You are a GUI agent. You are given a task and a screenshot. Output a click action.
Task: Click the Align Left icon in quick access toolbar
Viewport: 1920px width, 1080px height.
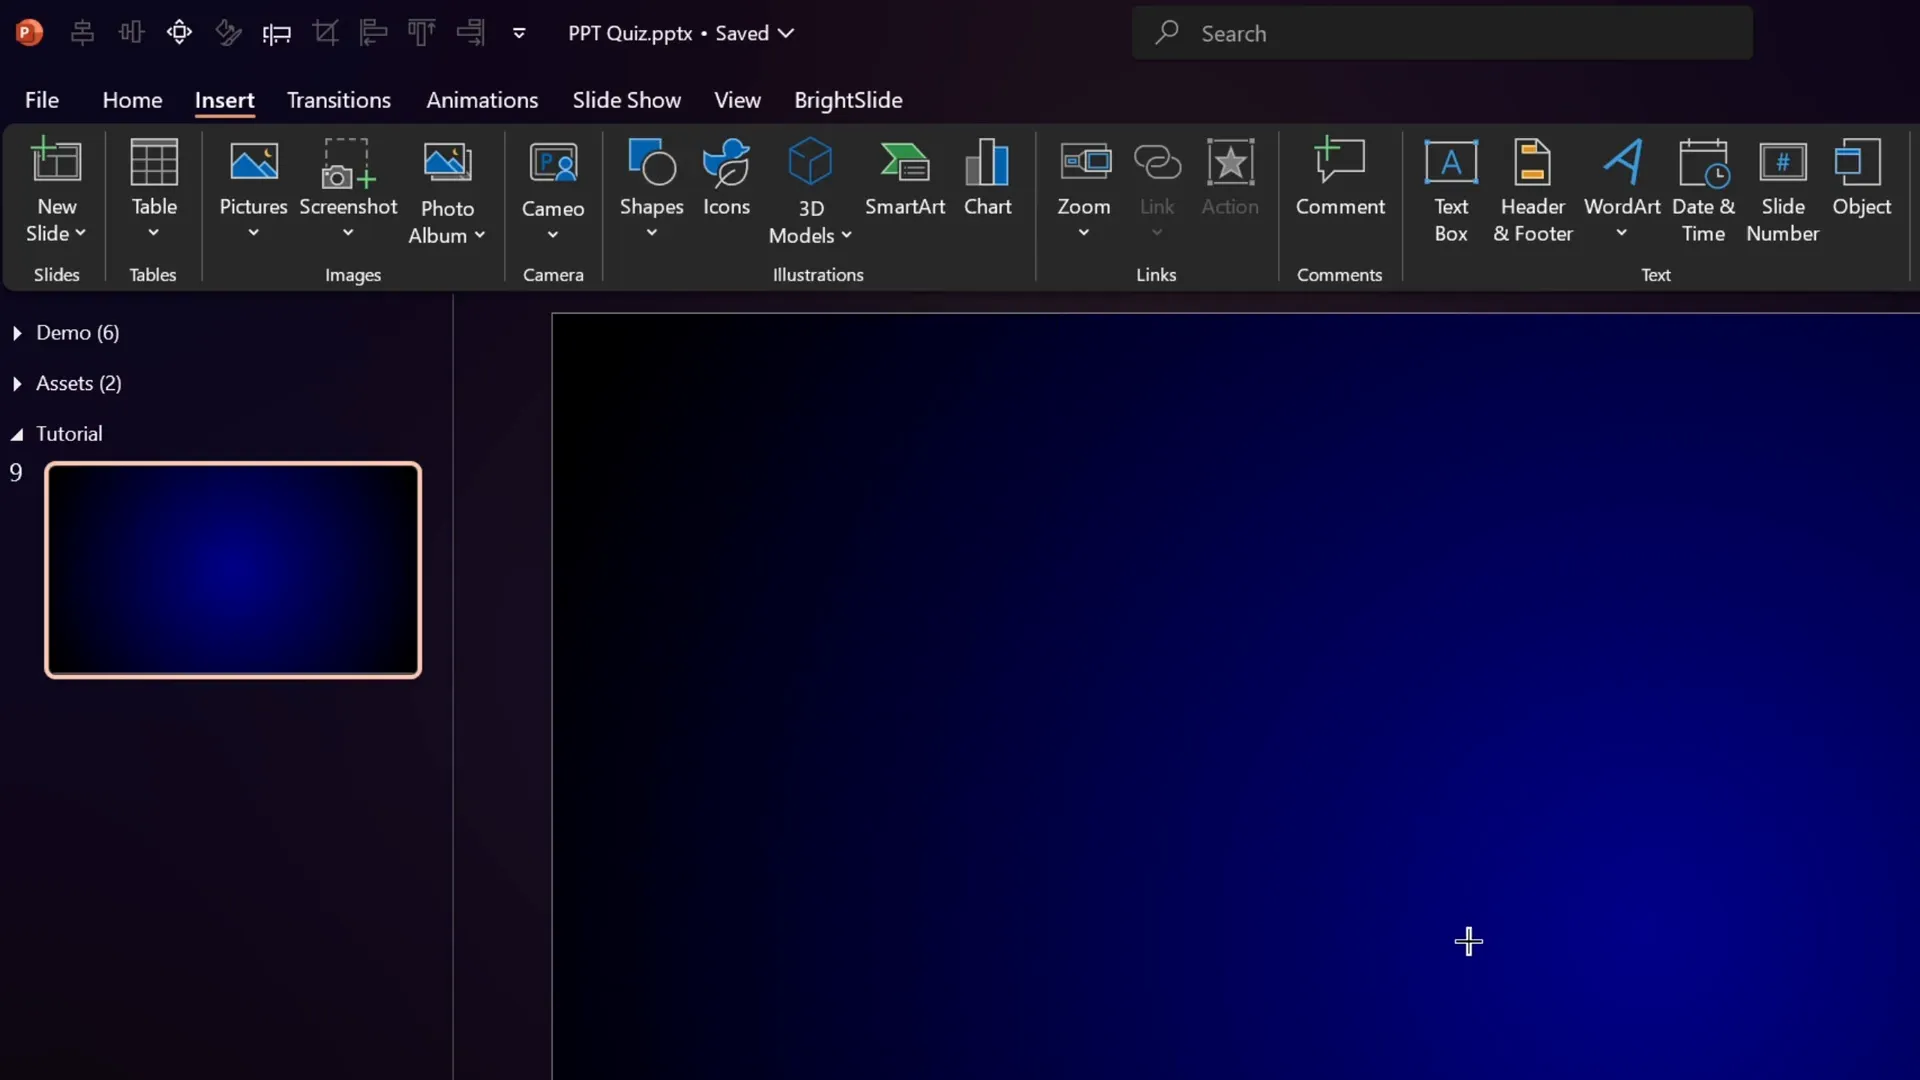[373, 33]
